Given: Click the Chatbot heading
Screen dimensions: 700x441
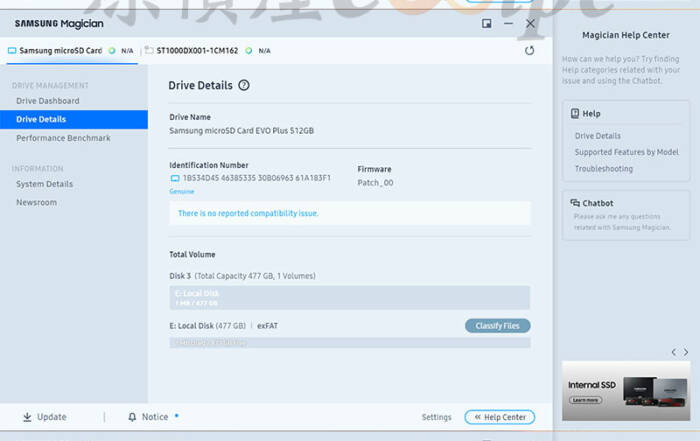Looking at the screenshot, I should (x=598, y=203).
